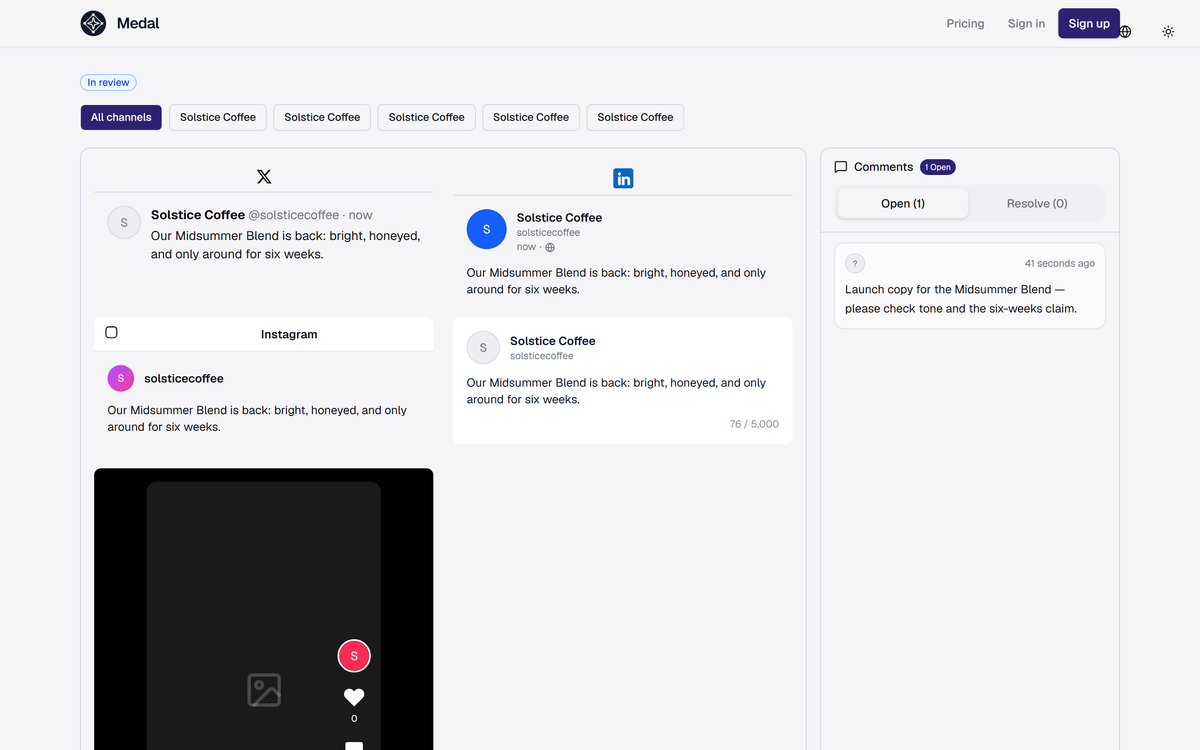Switch to the Open (1) comments tab
Screen dimensions: 1200x750
(903, 203)
